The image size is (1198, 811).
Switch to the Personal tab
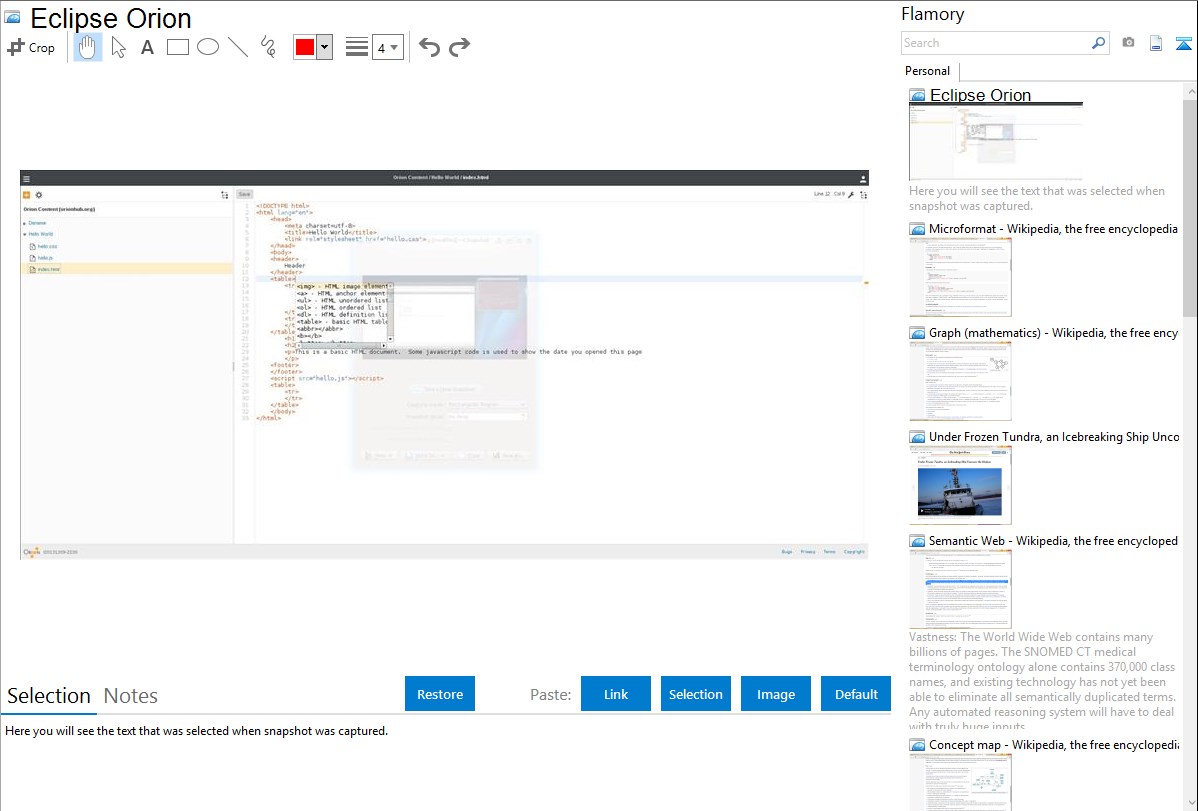[x=927, y=71]
